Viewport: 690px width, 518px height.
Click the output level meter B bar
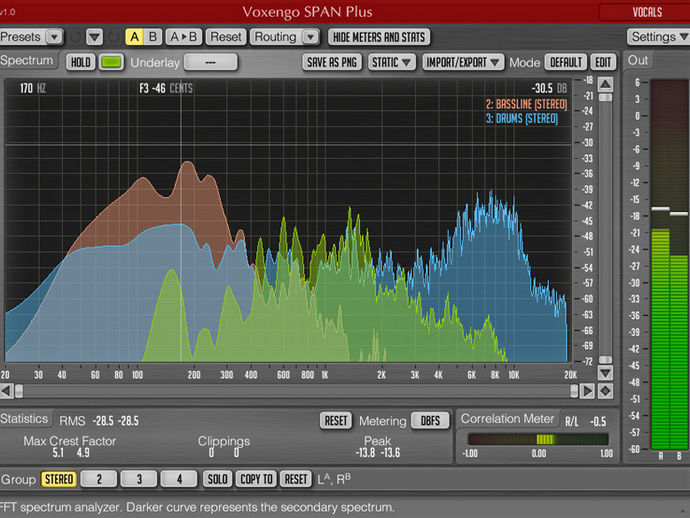pos(679,264)
